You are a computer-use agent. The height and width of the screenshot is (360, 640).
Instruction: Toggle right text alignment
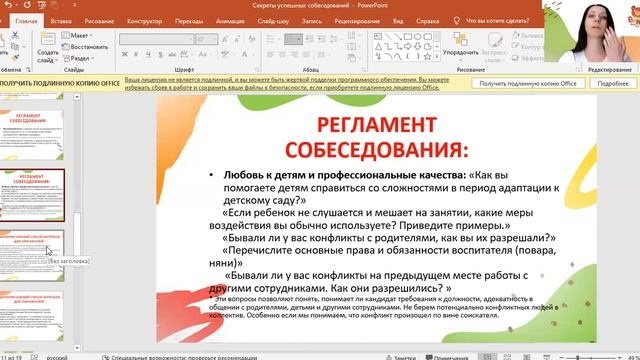[x=294, y=54]
